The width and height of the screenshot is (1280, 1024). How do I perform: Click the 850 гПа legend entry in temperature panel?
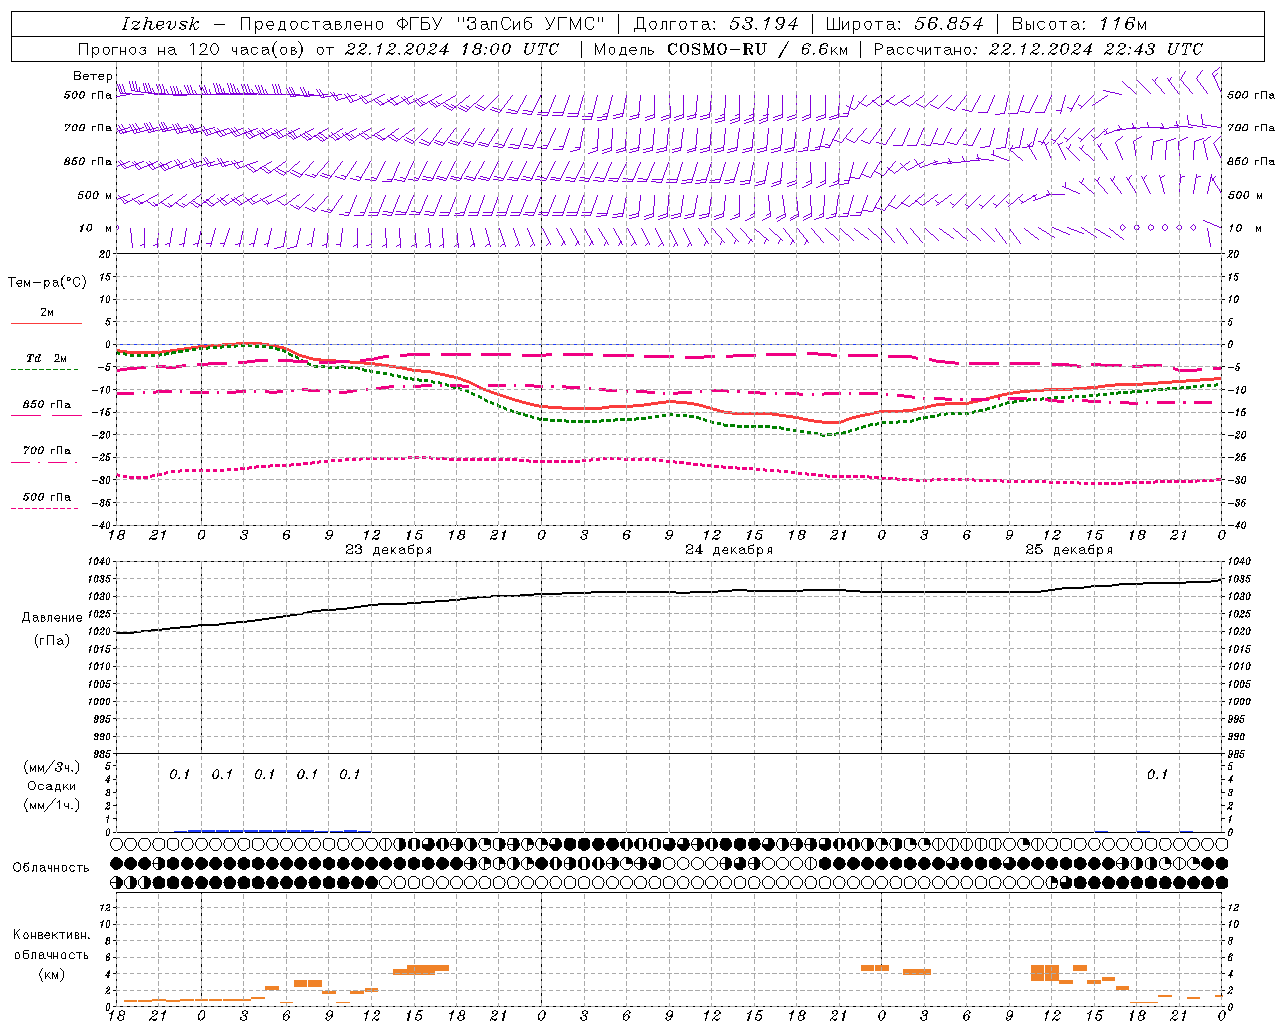(47, 405)
